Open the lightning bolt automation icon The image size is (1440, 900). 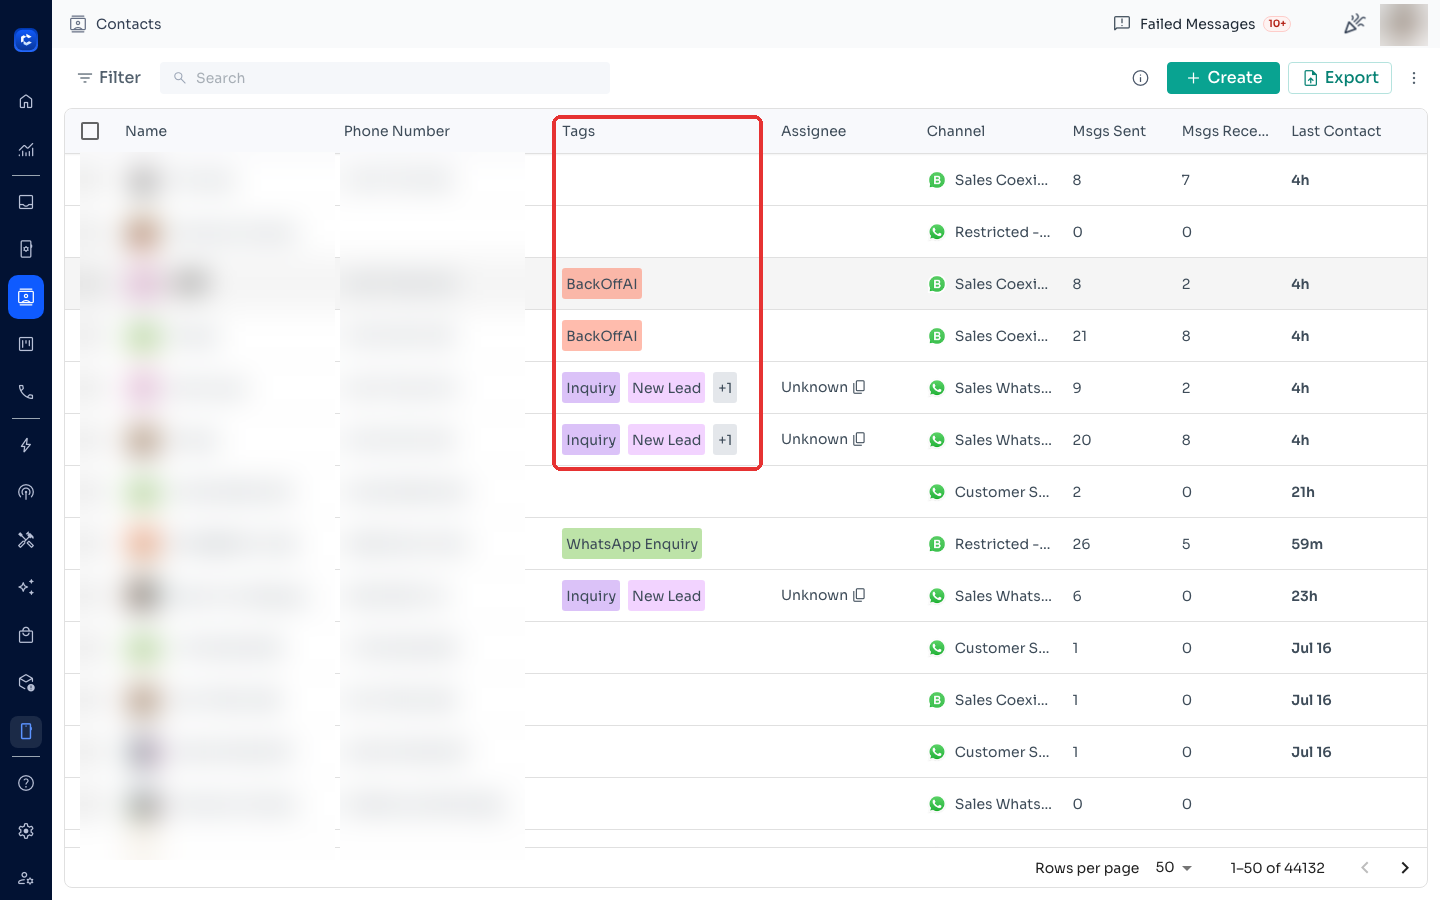26,445
